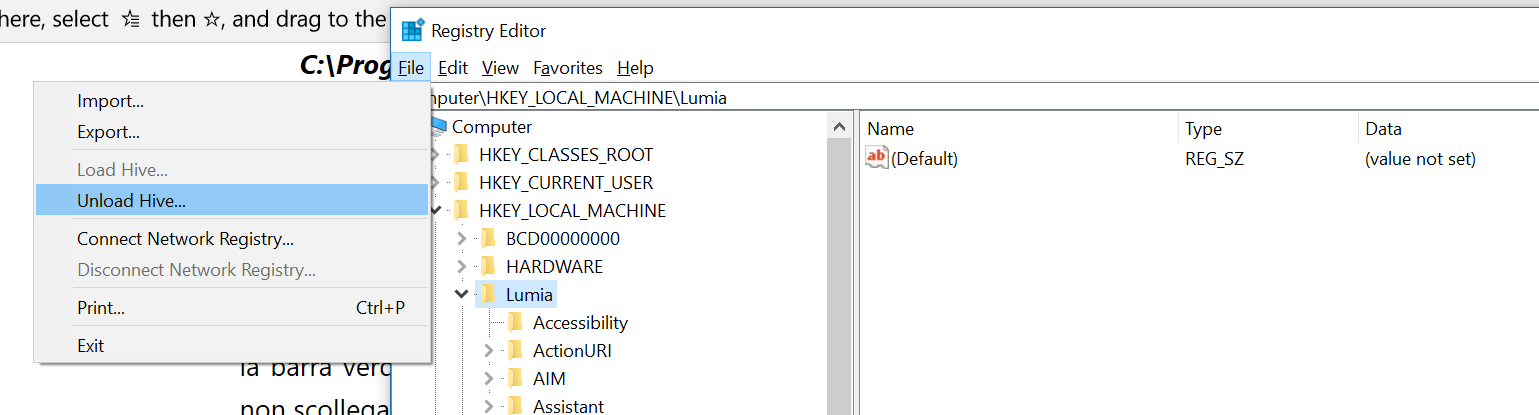Viewport: 1539px width, 415px height.
Task: Select the AIM registry key
Action: (x=549, y=378)
